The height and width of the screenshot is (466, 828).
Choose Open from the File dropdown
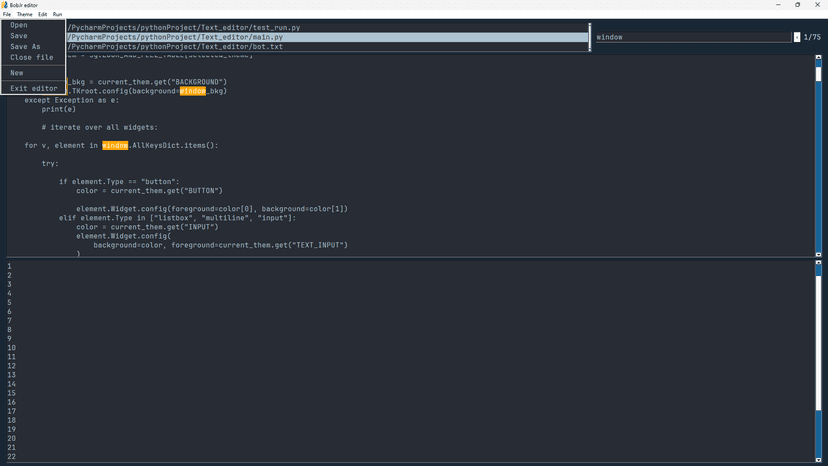point(19,25)
